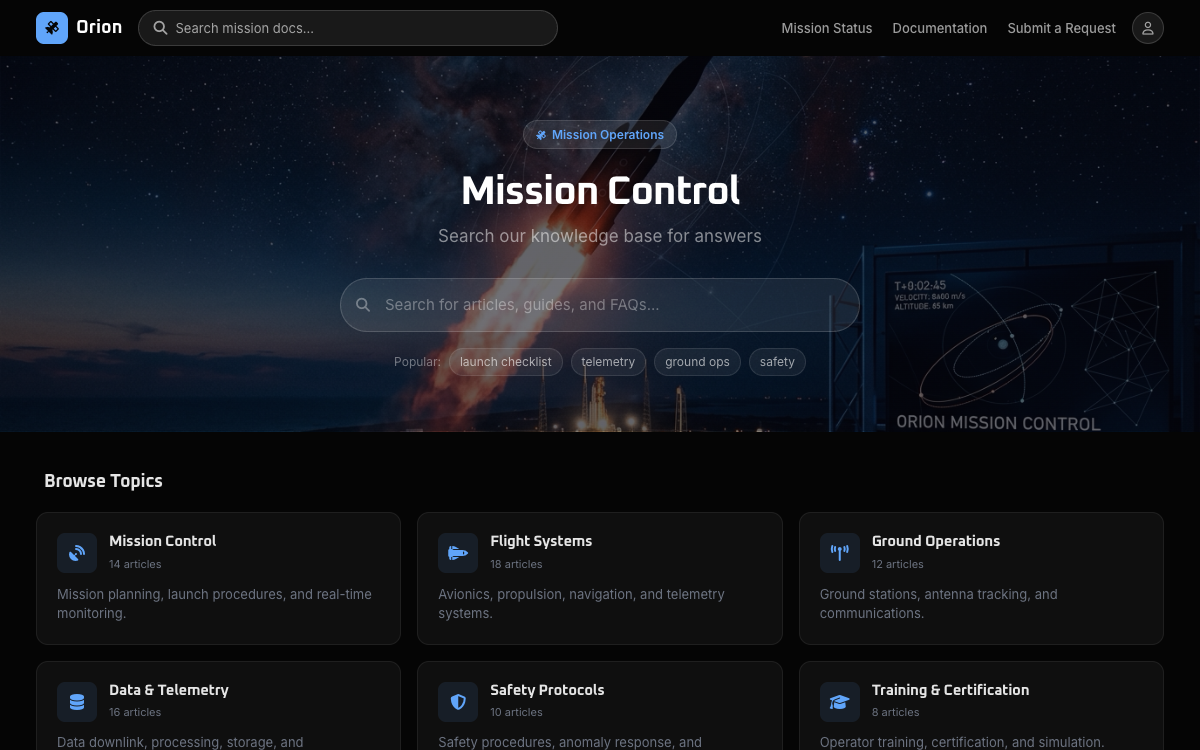Click the Mission Control satellite dish icon
Screen dimensions: 1200x750
77,553
